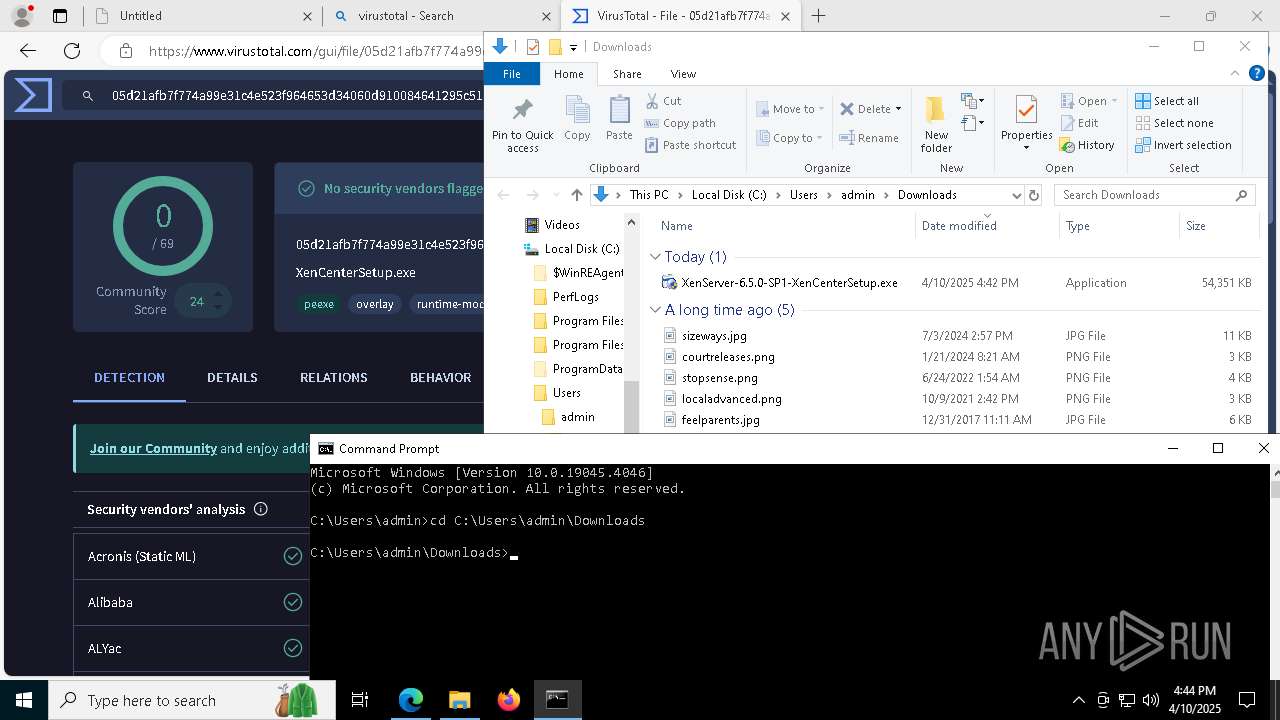Click Rename in the Organize group

pos(868,138)
